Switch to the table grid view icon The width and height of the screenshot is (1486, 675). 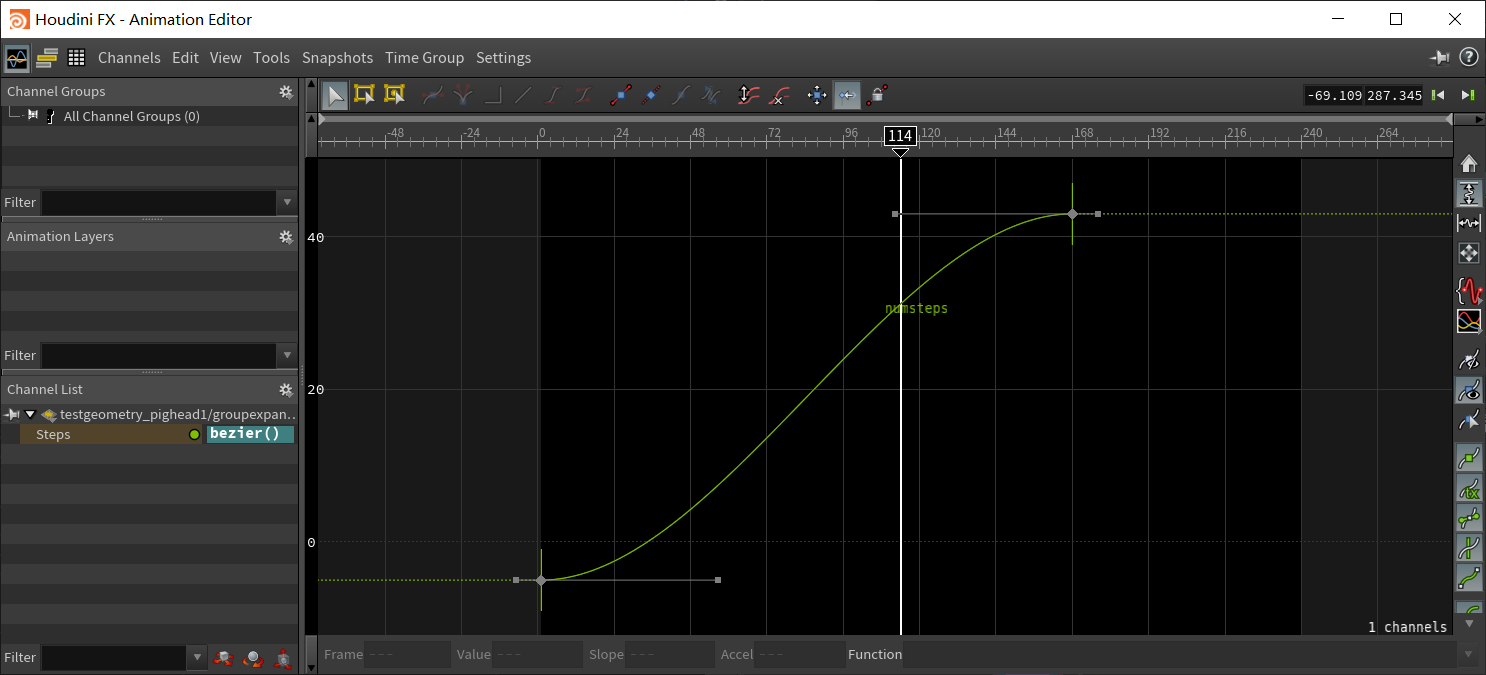coord(76,58)
